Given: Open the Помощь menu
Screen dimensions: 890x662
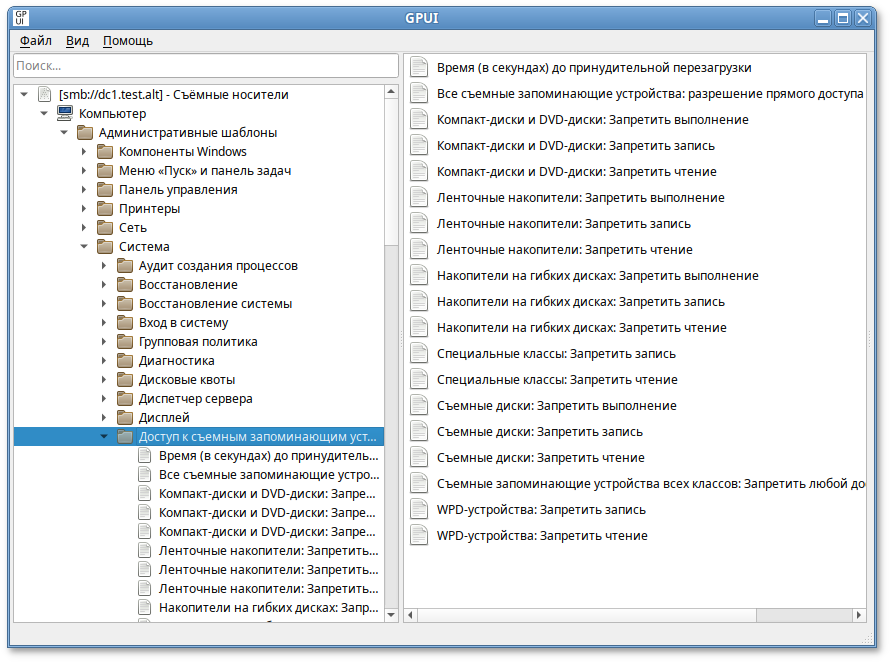Looking at the screenshot, I should click(x=128, y=41).
